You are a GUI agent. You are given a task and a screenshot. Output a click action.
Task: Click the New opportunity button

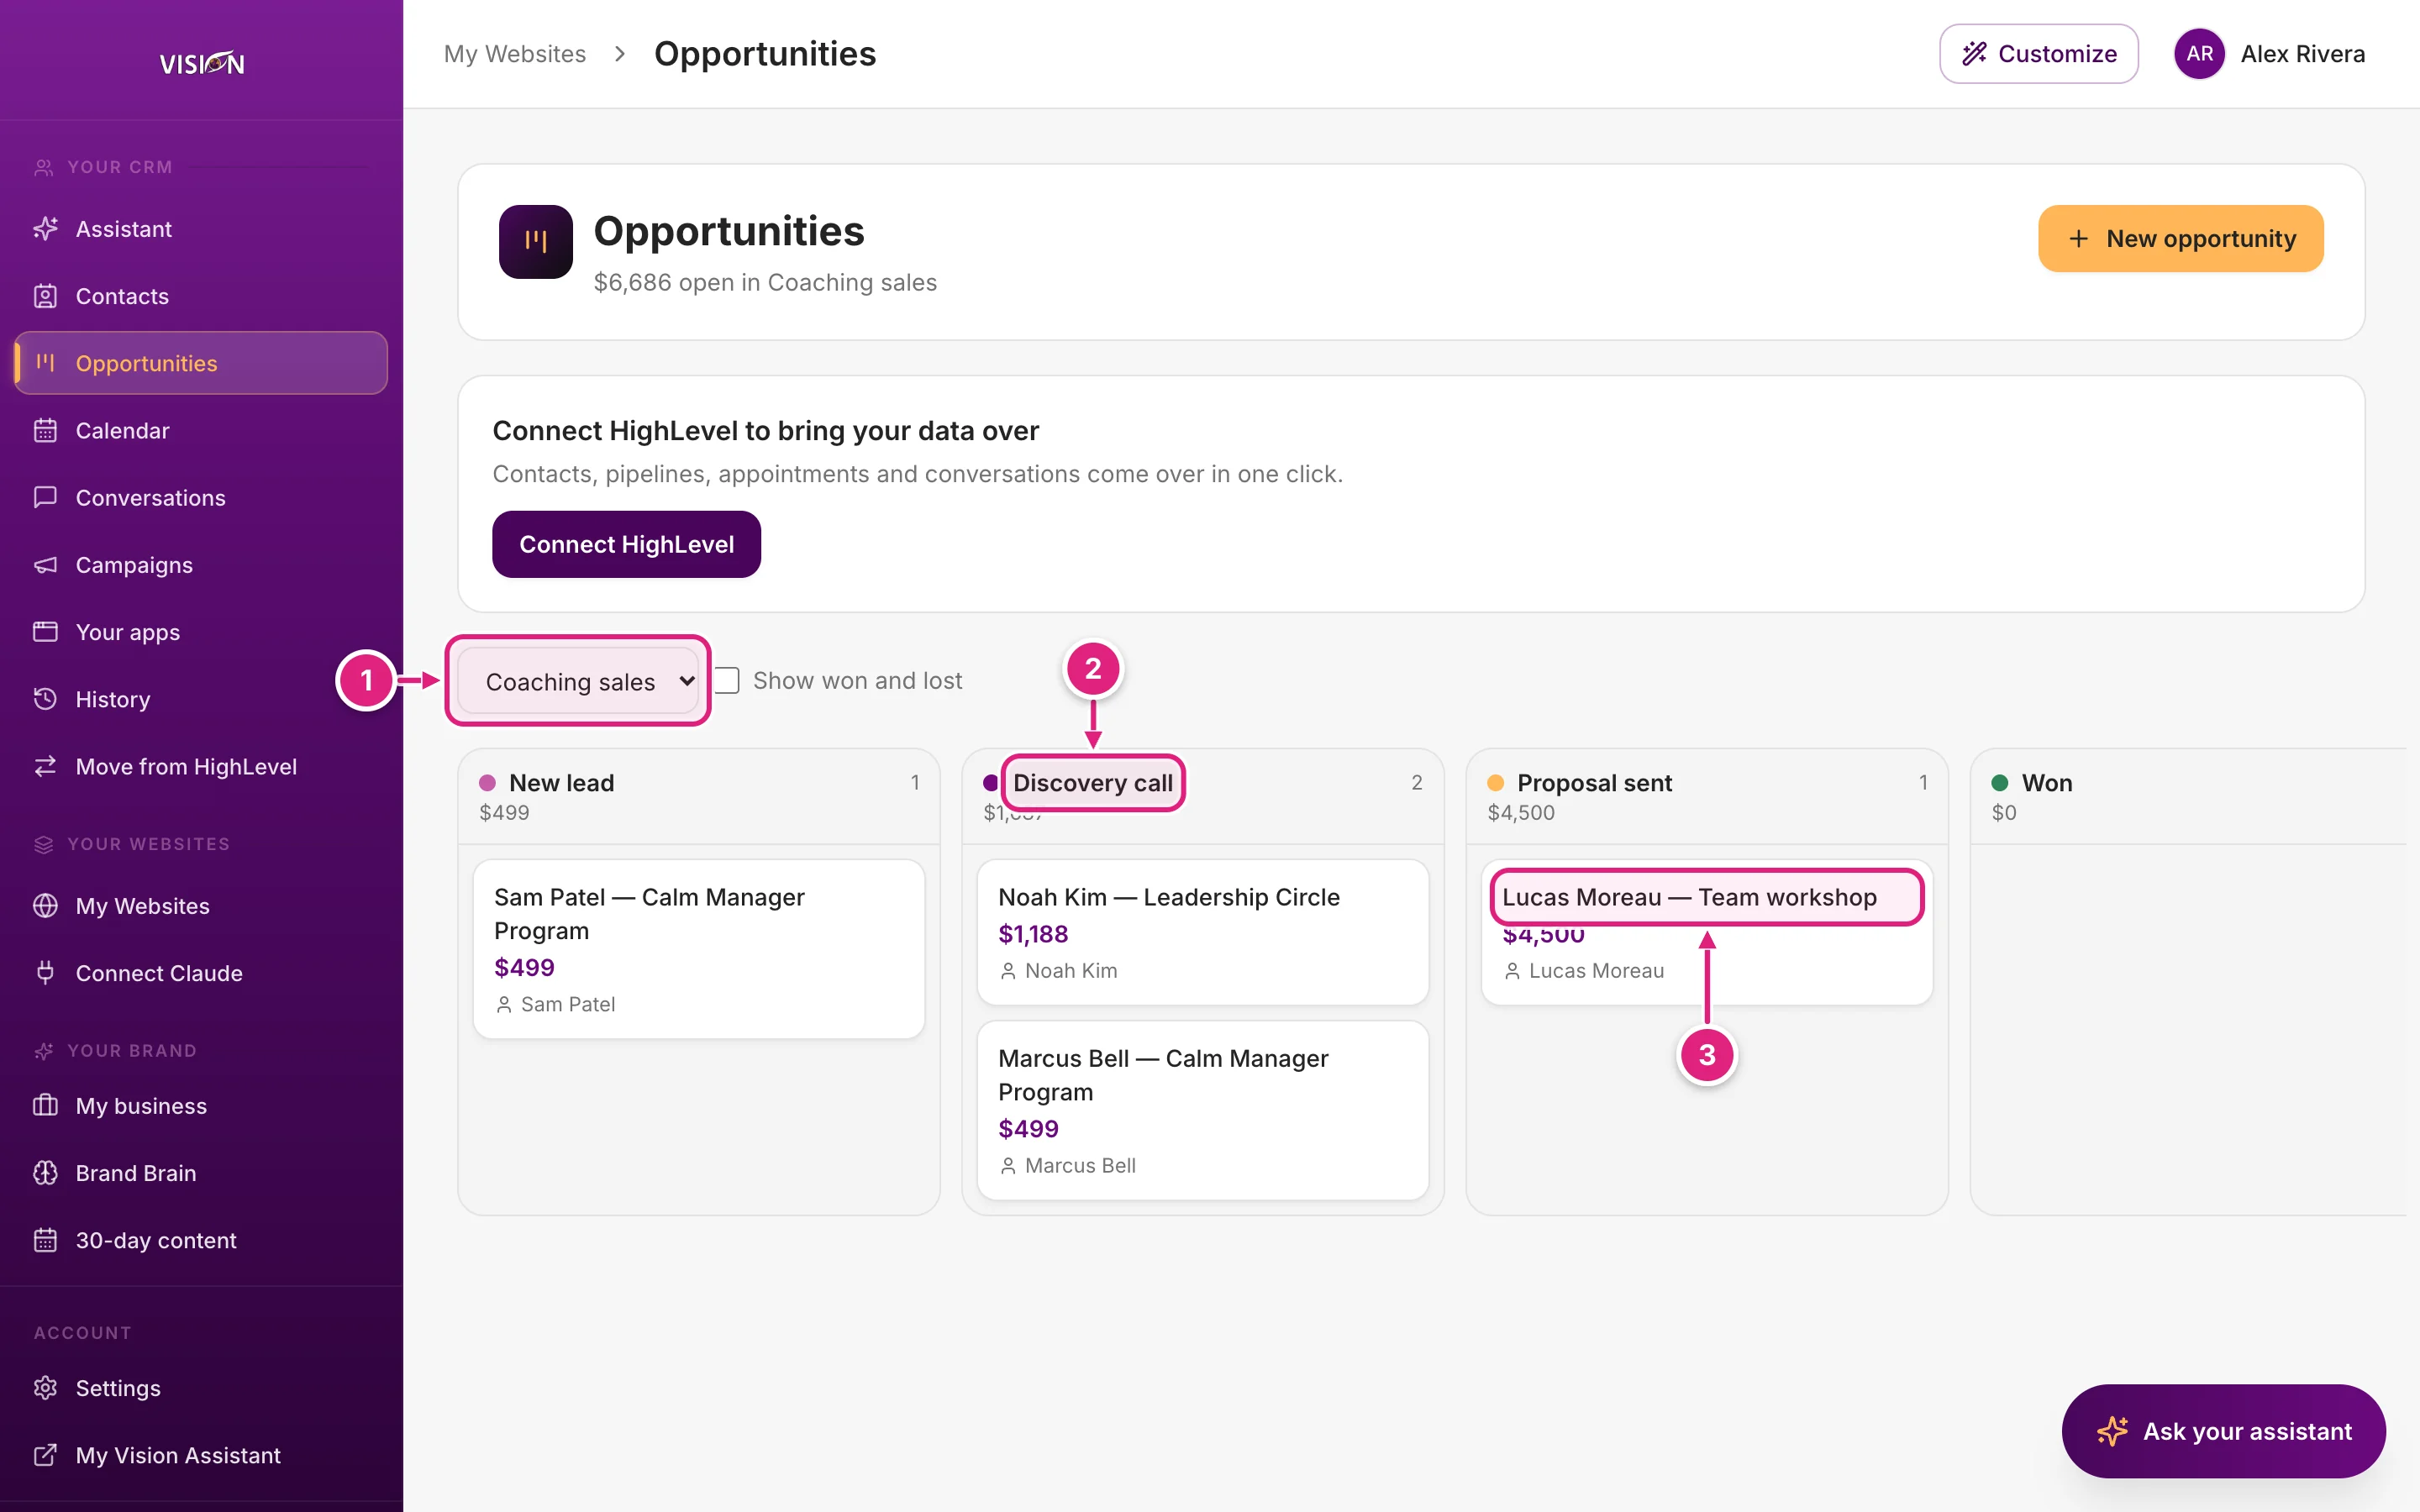(x=2181, y=239)
